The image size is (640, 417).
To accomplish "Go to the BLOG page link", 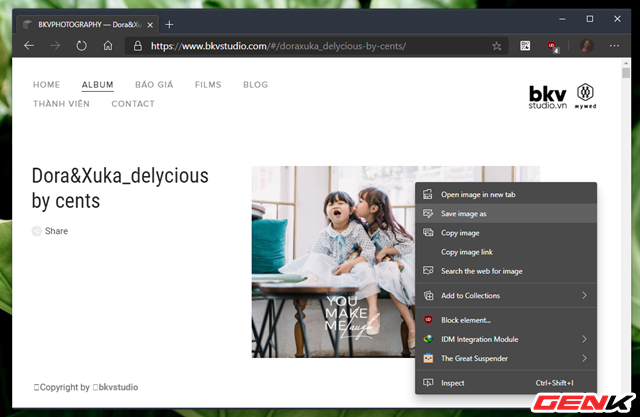I will pyautogui.click(x=255, y=85).
